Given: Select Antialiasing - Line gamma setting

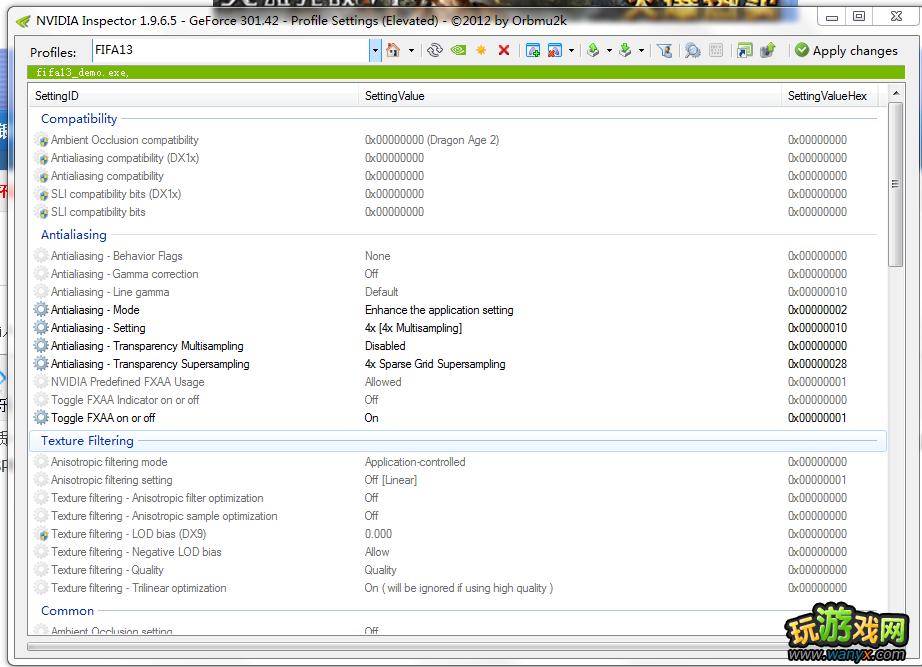Looking at the screenshot, I should [457, 292].
